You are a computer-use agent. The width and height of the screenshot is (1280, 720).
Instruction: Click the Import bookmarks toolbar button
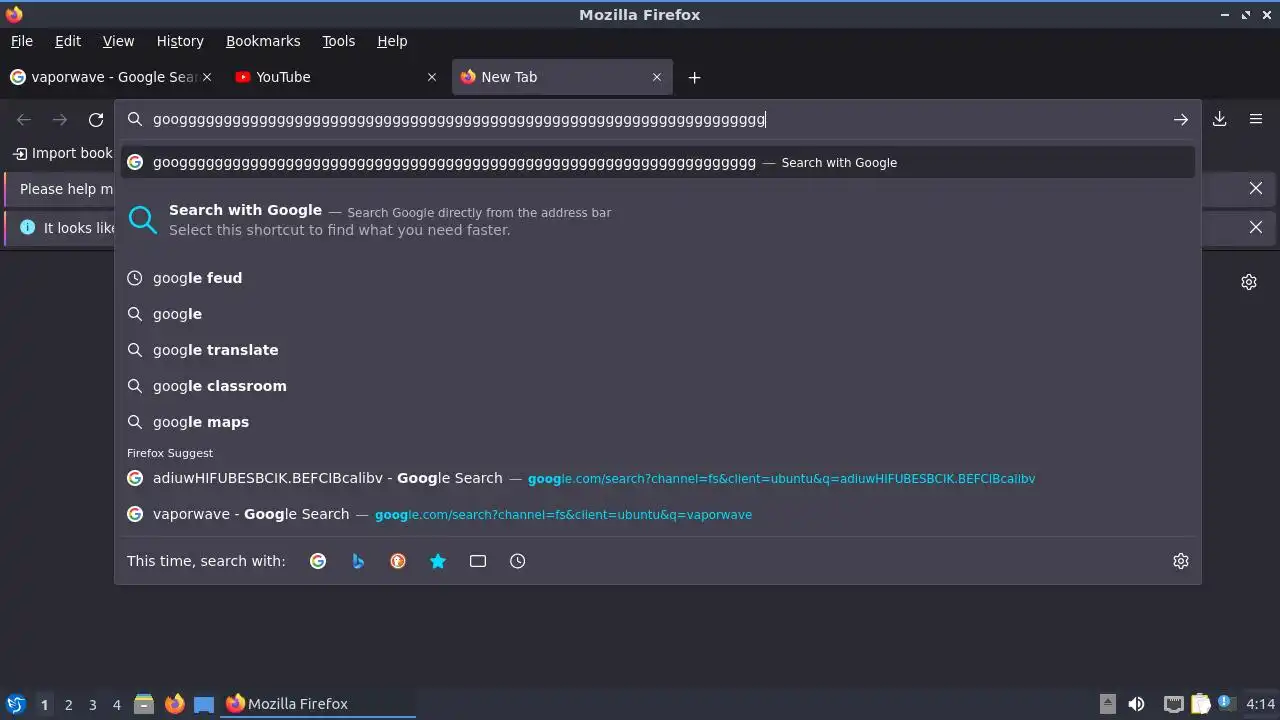click(x=62, y=153)
